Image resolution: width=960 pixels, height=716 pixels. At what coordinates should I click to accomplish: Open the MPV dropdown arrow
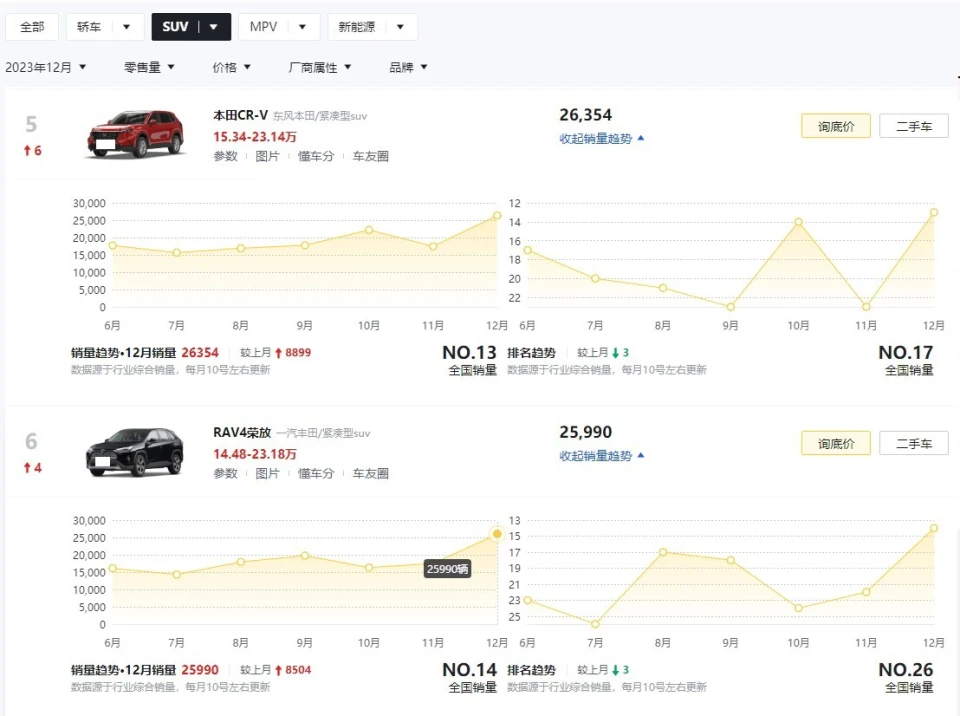[x=302, y=27]
